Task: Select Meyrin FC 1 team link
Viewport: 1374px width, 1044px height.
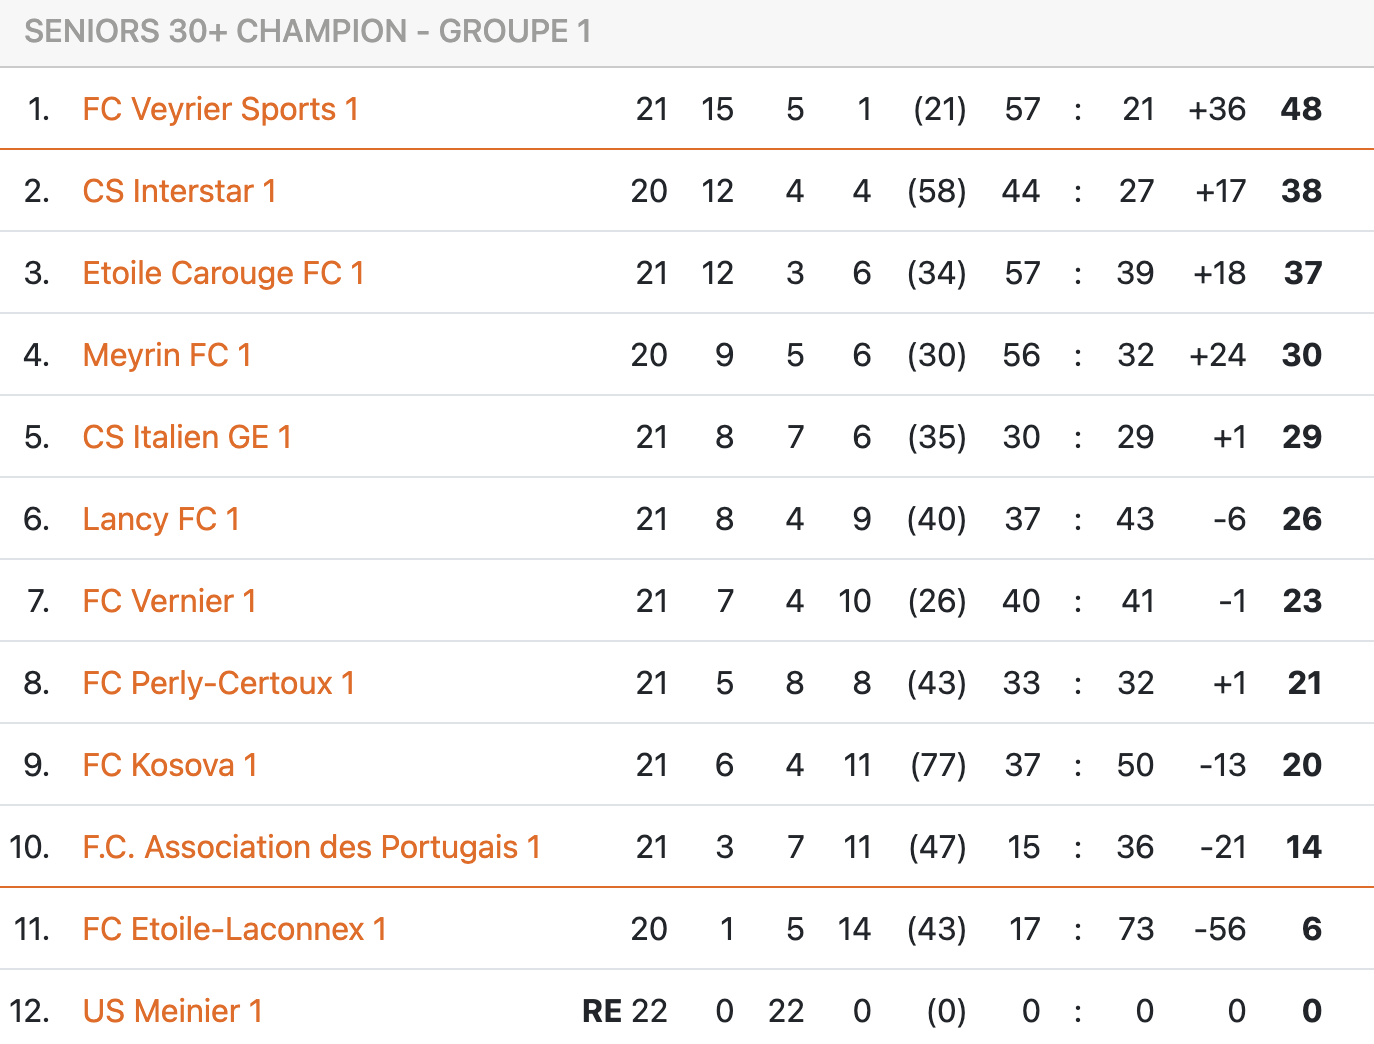Action: point(167,355)
